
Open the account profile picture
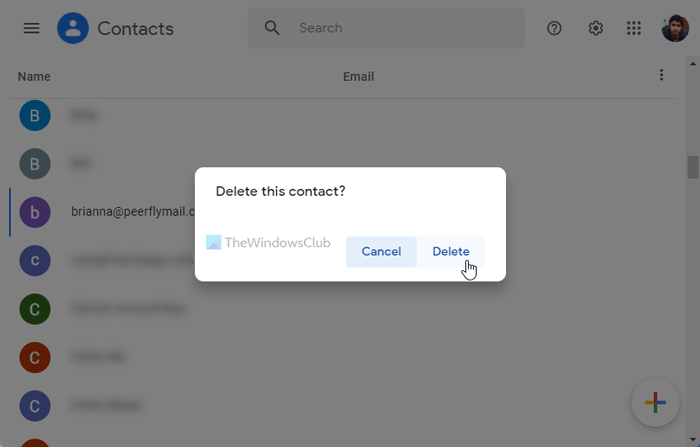[675, 28]
